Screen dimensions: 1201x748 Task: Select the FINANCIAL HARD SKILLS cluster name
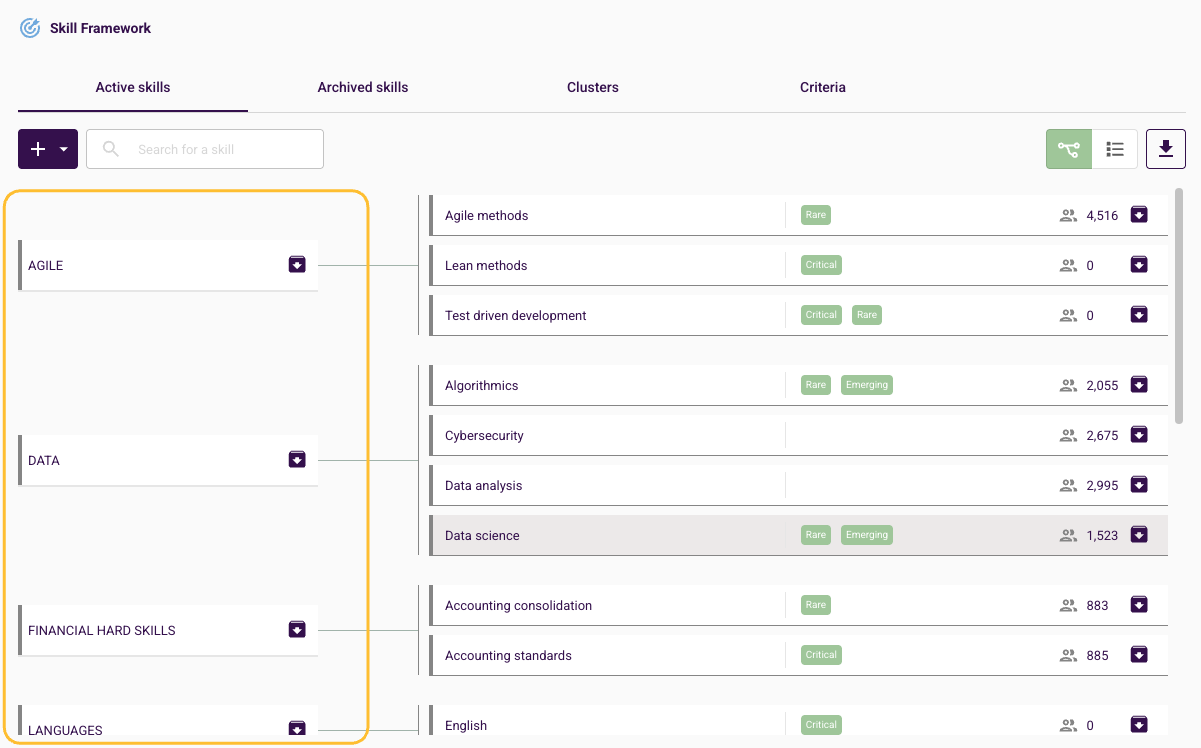click(102, 630)
